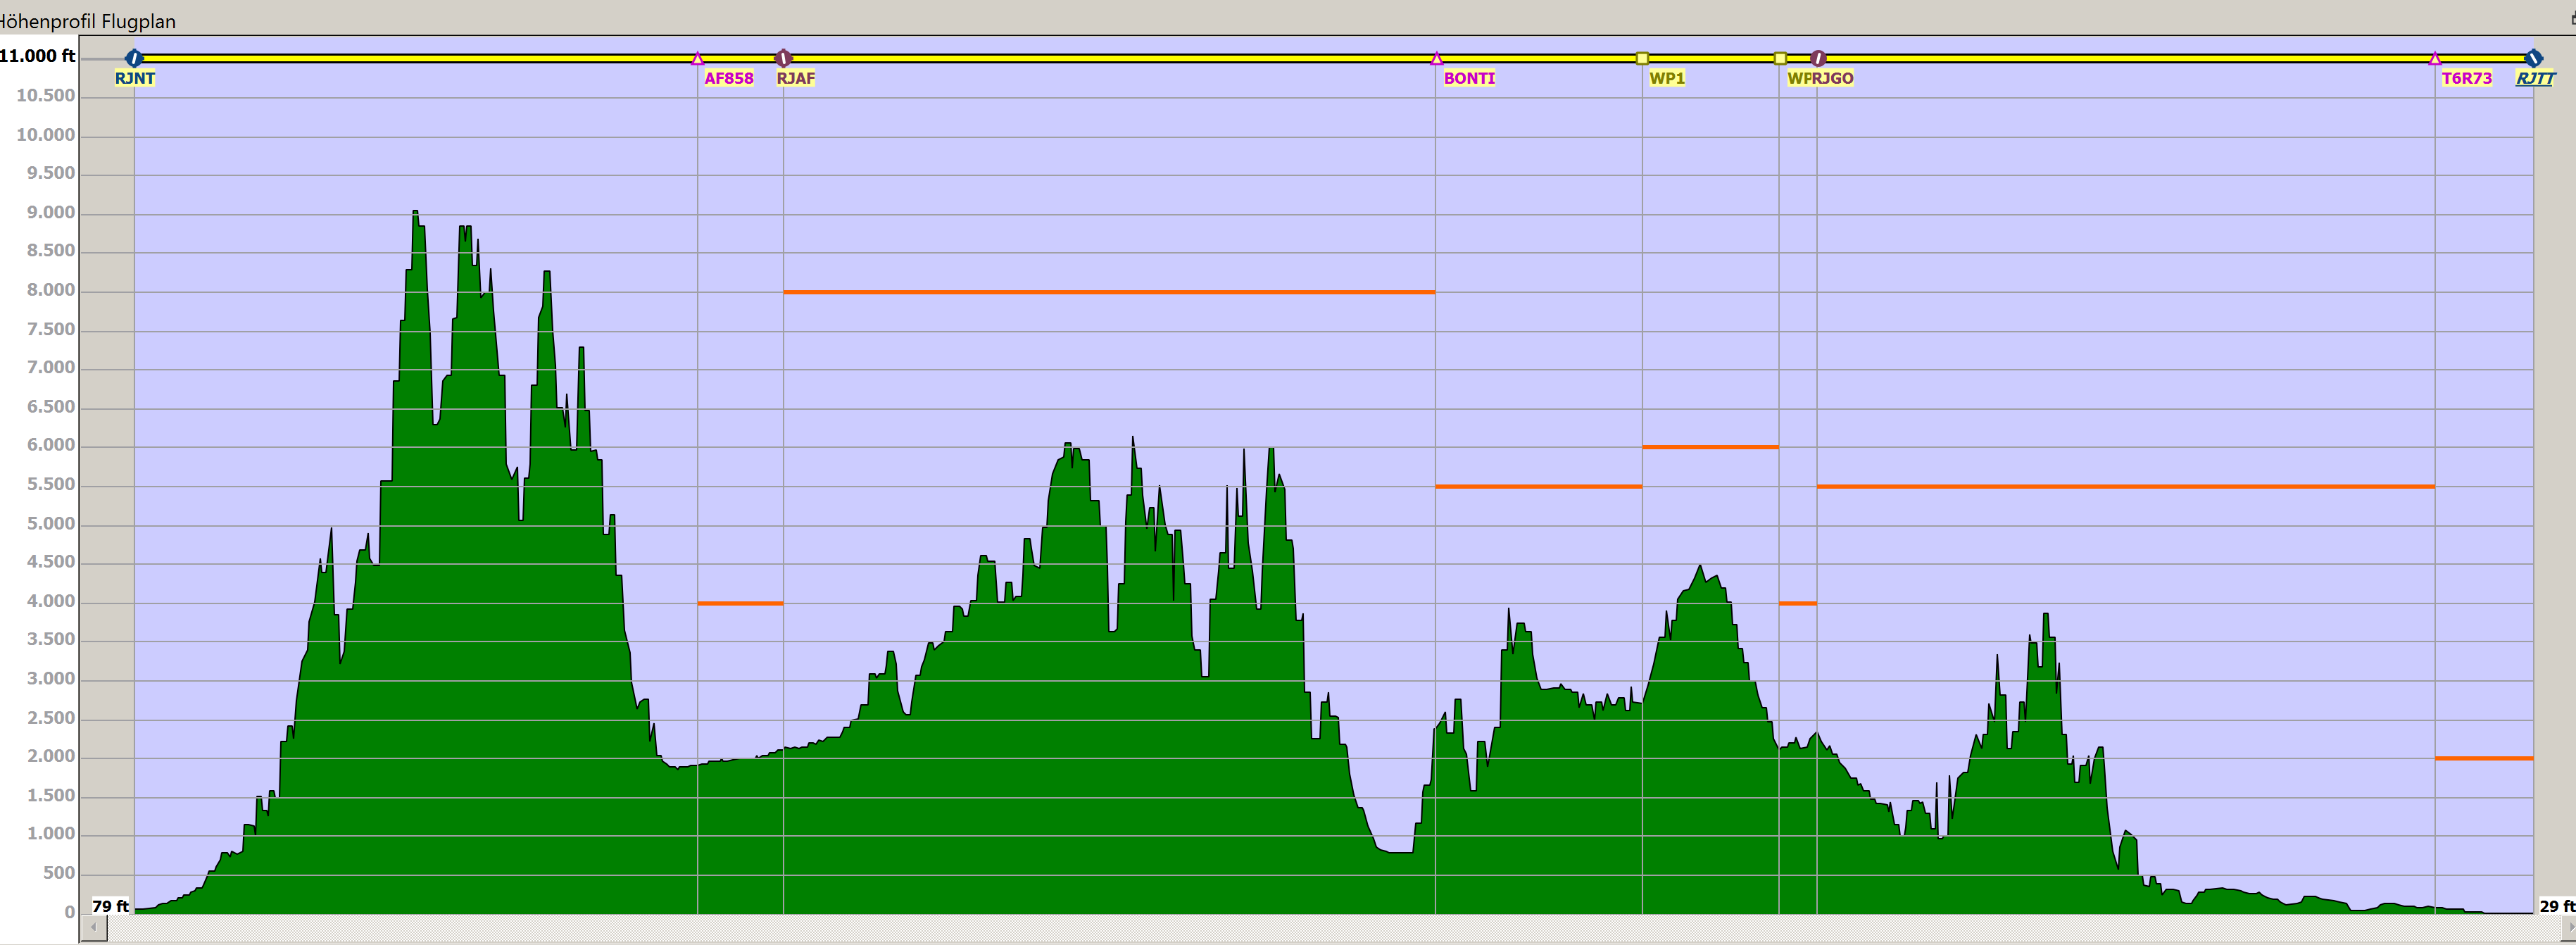
Task: Click the RJNT label
Action: point(134,78)
